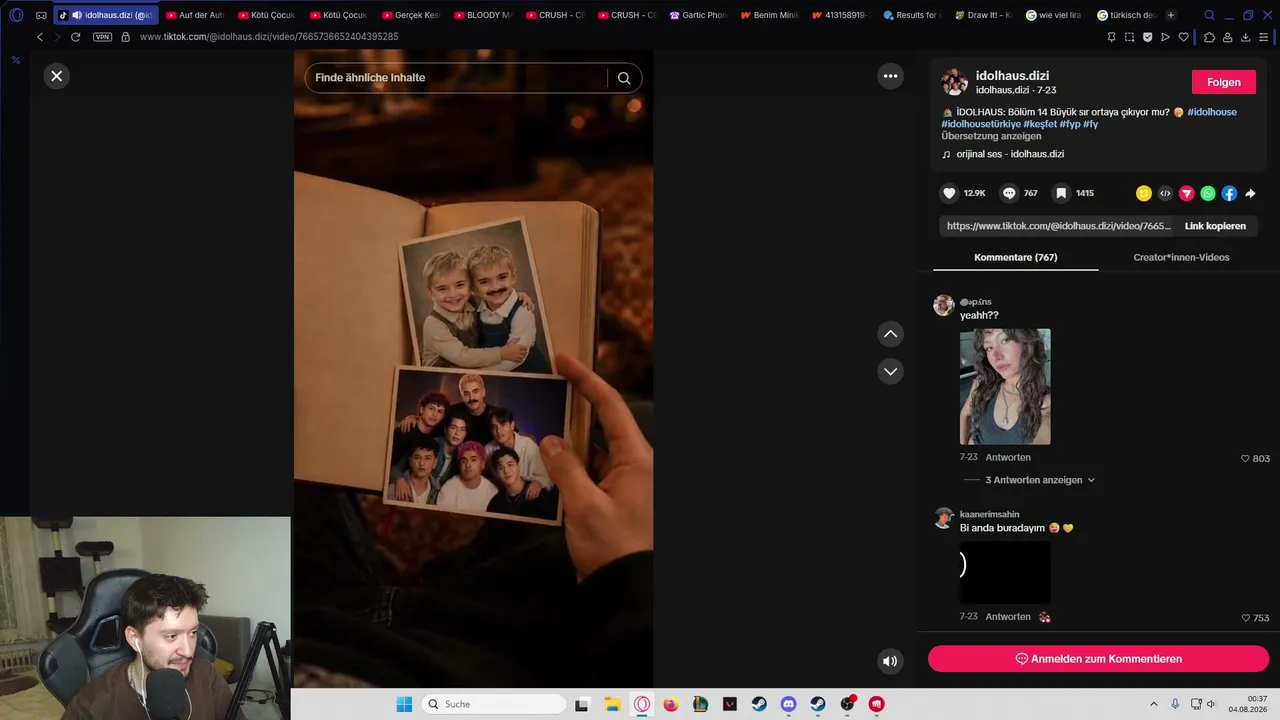Open the #idolhousetürkiye hashtag

pos(981,124)
